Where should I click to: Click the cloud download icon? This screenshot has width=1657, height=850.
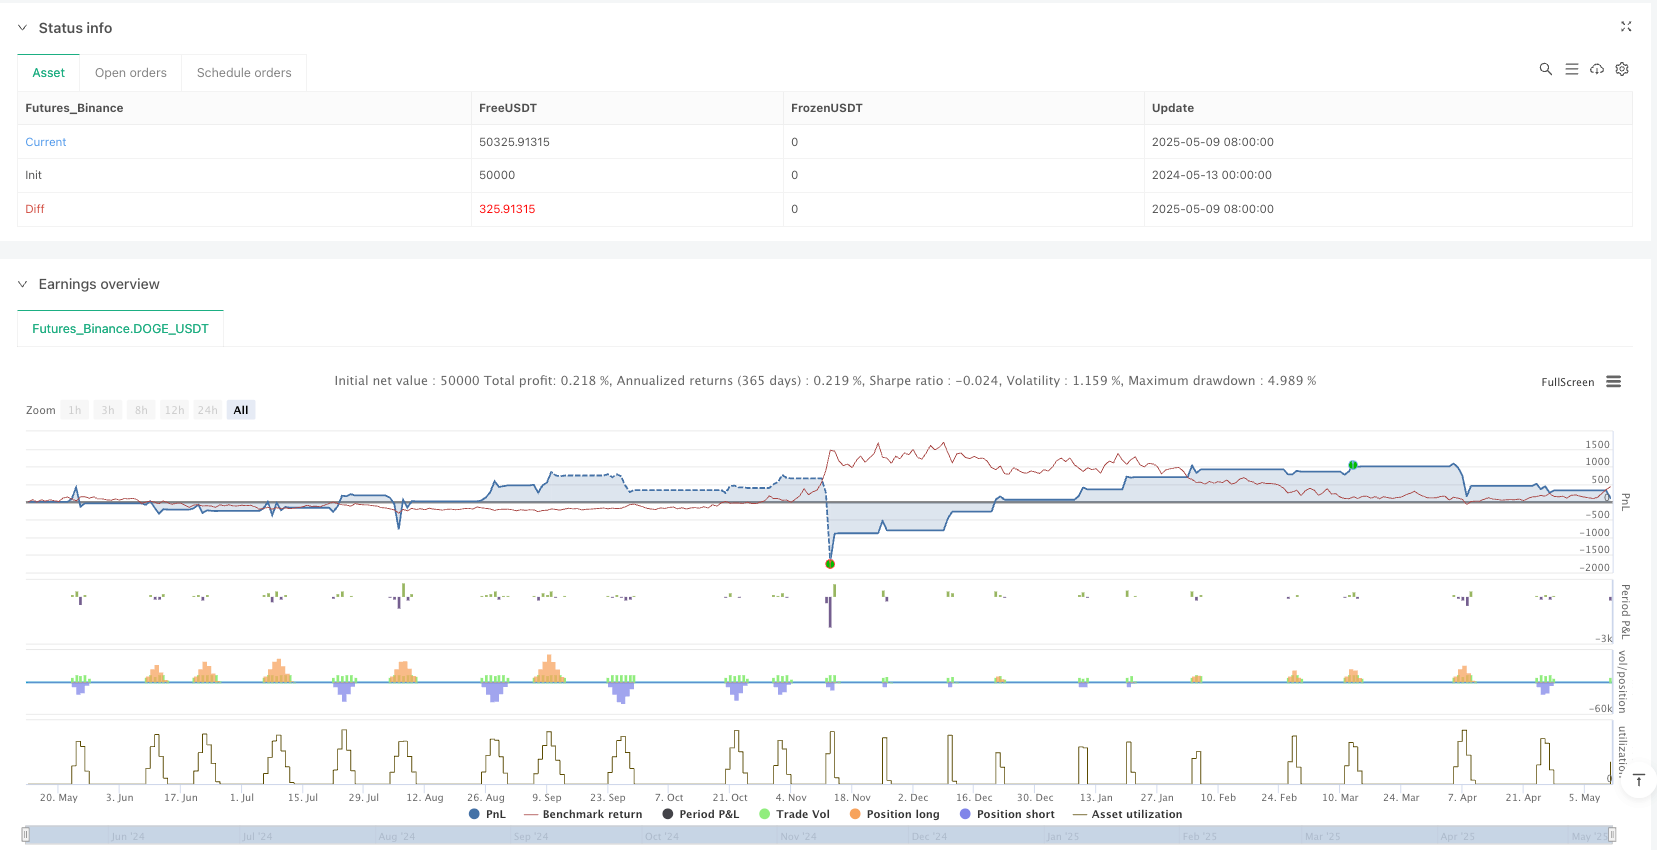[x=1597, y=69]
